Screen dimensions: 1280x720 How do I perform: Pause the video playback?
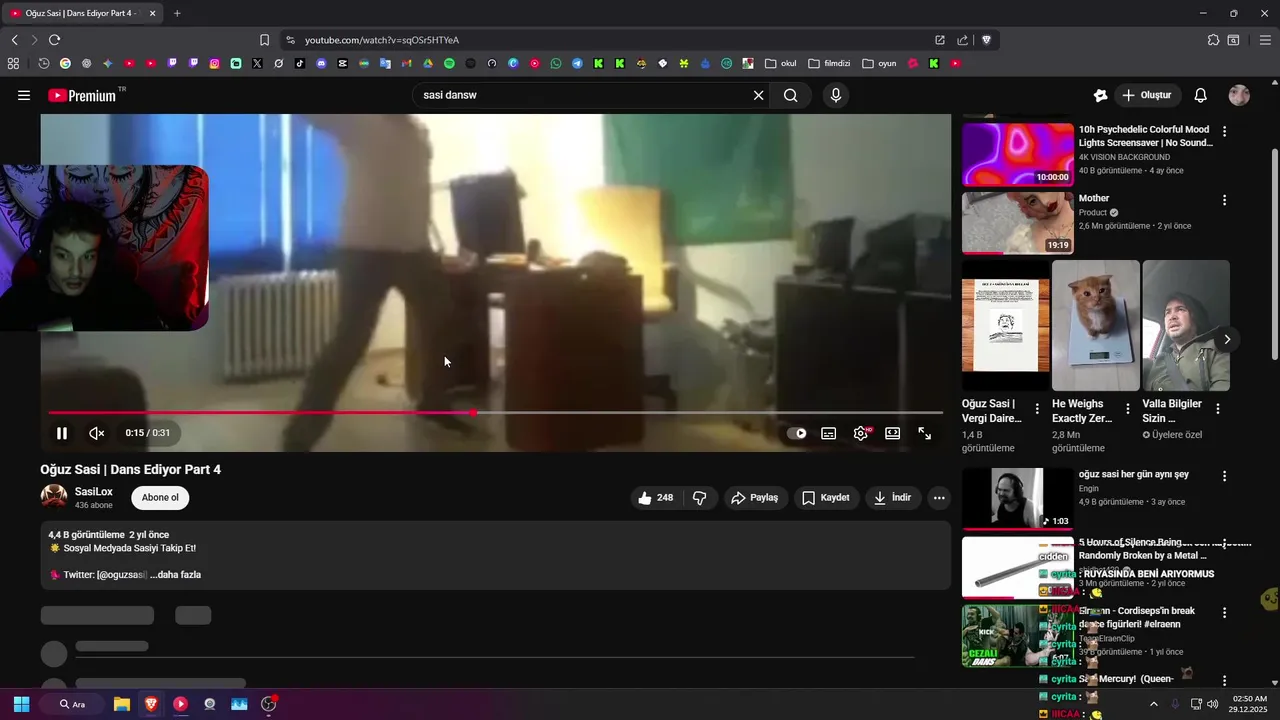tap(62, 433)
